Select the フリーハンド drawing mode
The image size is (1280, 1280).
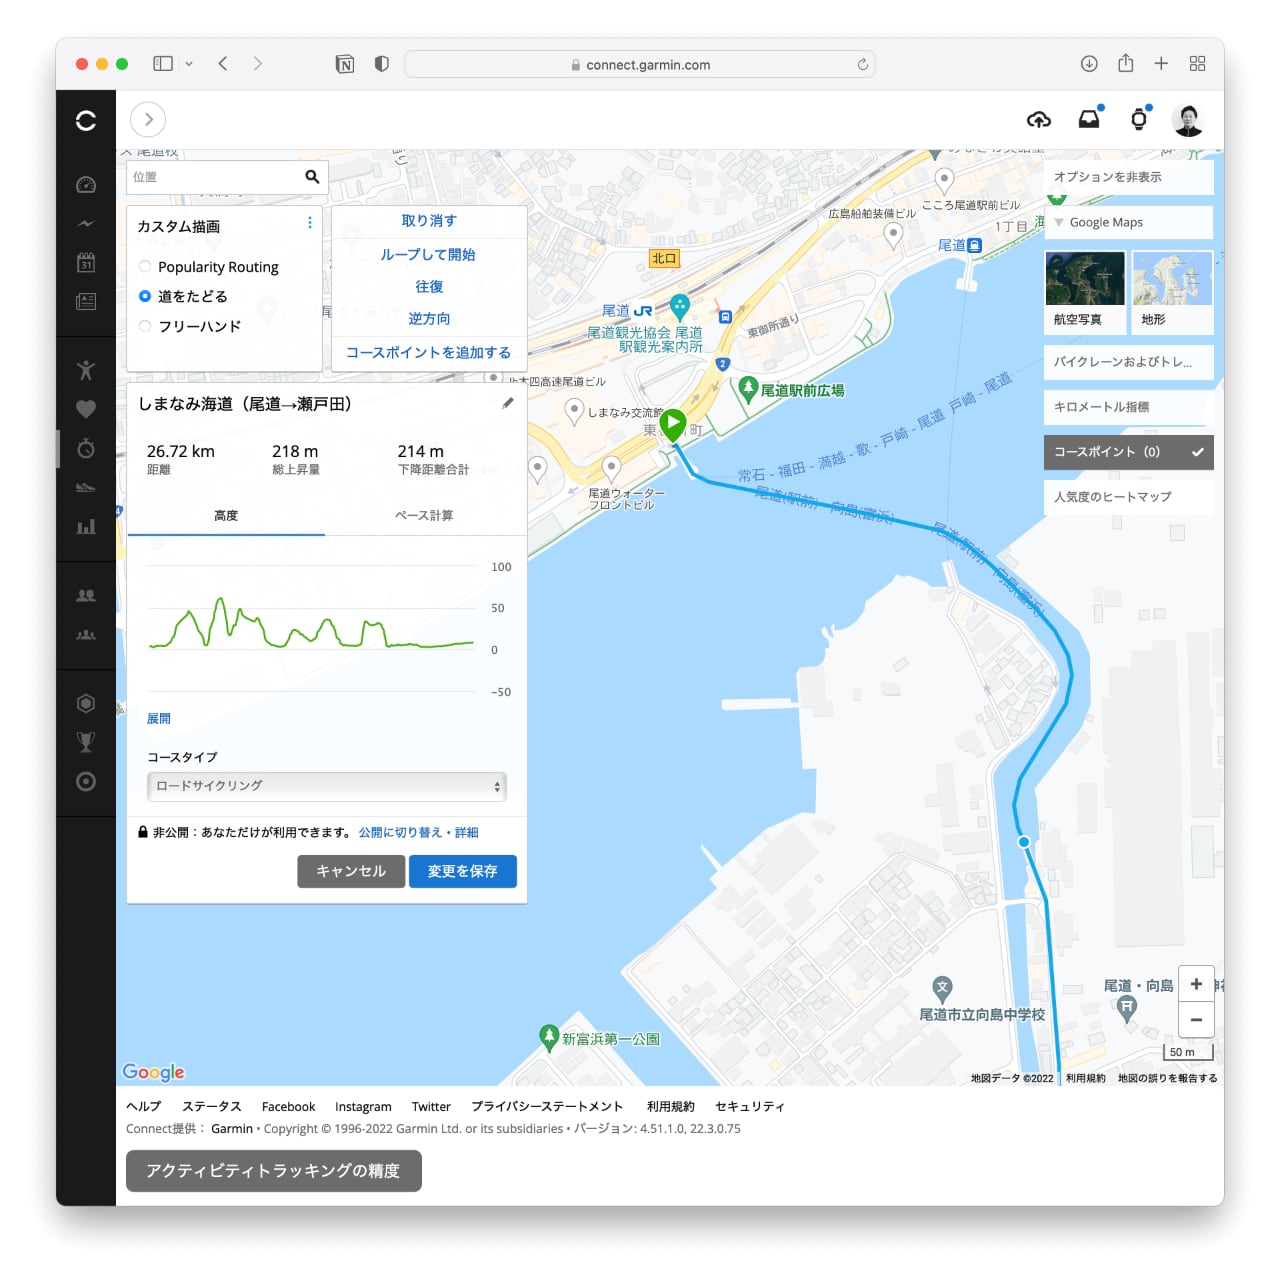(145, 326)
